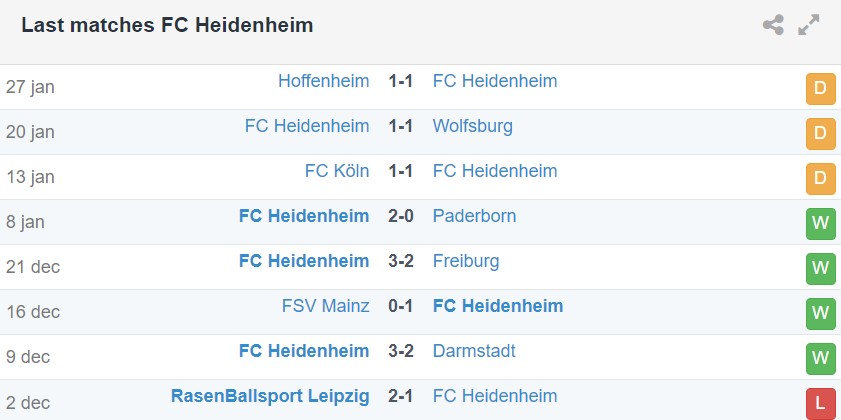The width and height of the screenshot is (841, 420).
Task: Click the W badge for Darmstadt match
Action: (x=820, y=358)
